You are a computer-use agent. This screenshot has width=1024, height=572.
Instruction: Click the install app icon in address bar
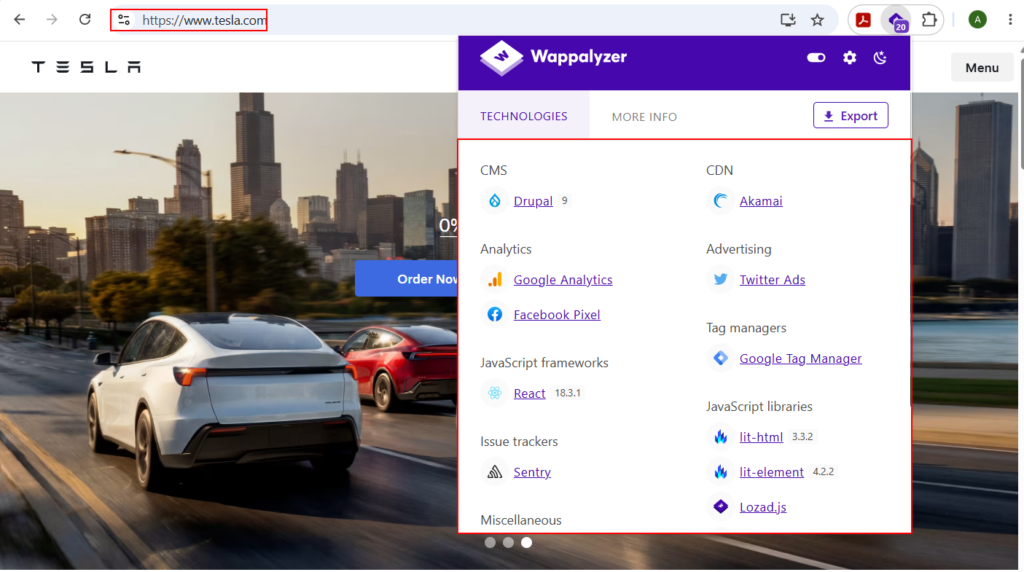[x=788, y=20]
